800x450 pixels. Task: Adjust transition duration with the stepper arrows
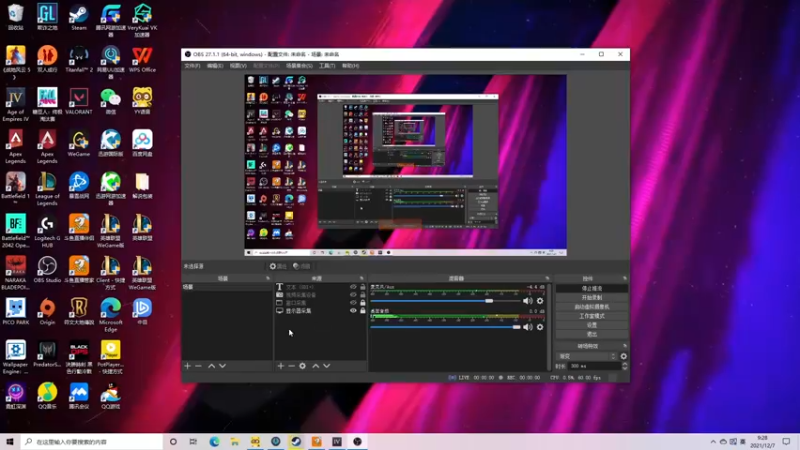pos(624,366)
